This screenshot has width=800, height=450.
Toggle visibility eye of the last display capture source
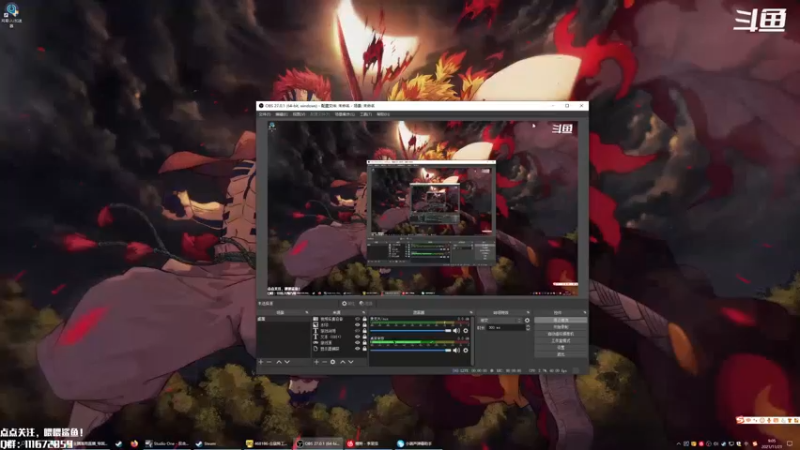[x=357, y=349]
